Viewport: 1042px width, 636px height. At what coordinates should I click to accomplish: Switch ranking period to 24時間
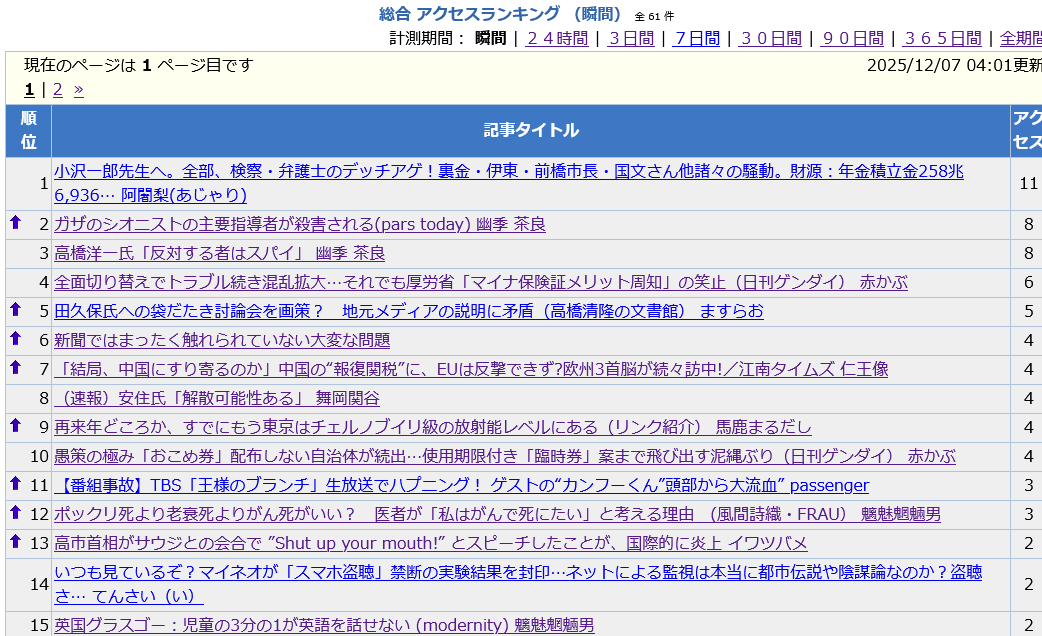click(557, 38)
